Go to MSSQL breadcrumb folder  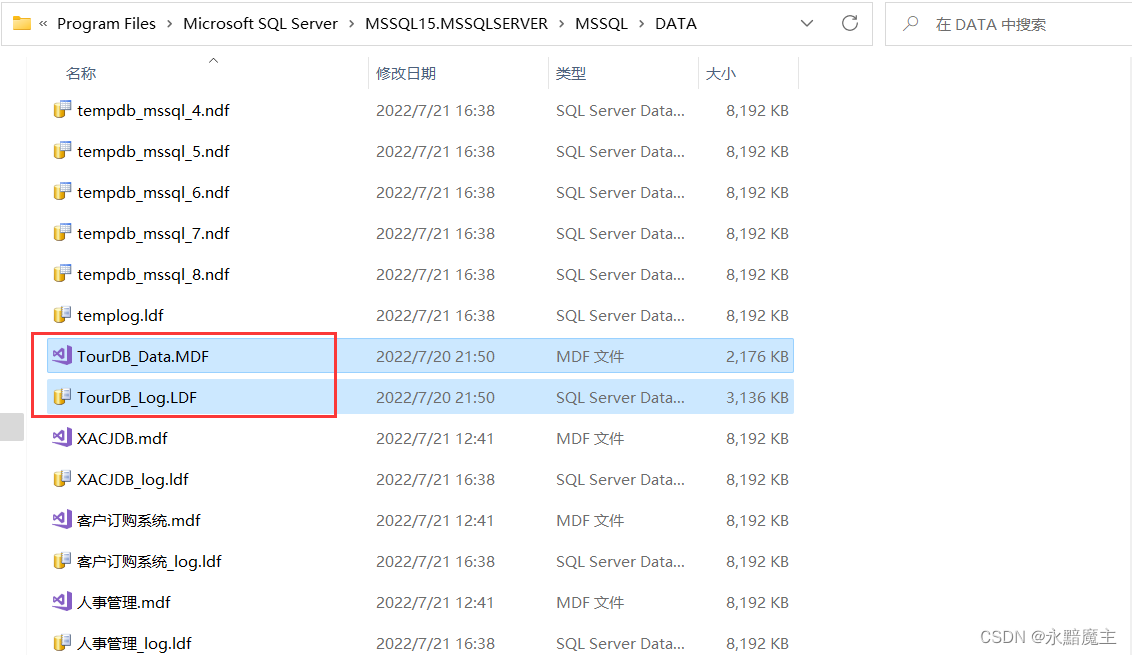point(601,24)
